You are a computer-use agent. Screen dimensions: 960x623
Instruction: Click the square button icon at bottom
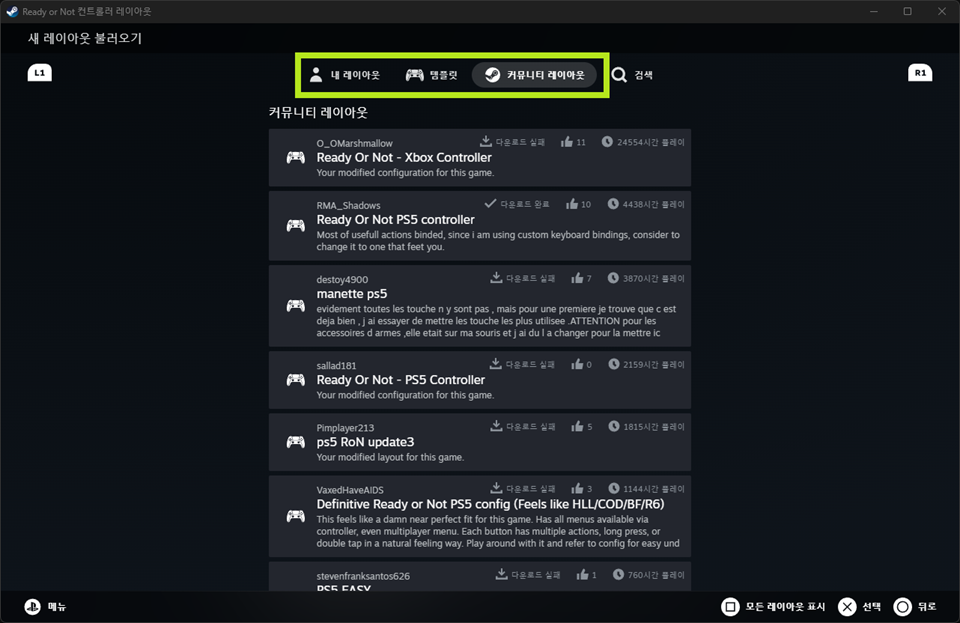[x=730, y=606]
